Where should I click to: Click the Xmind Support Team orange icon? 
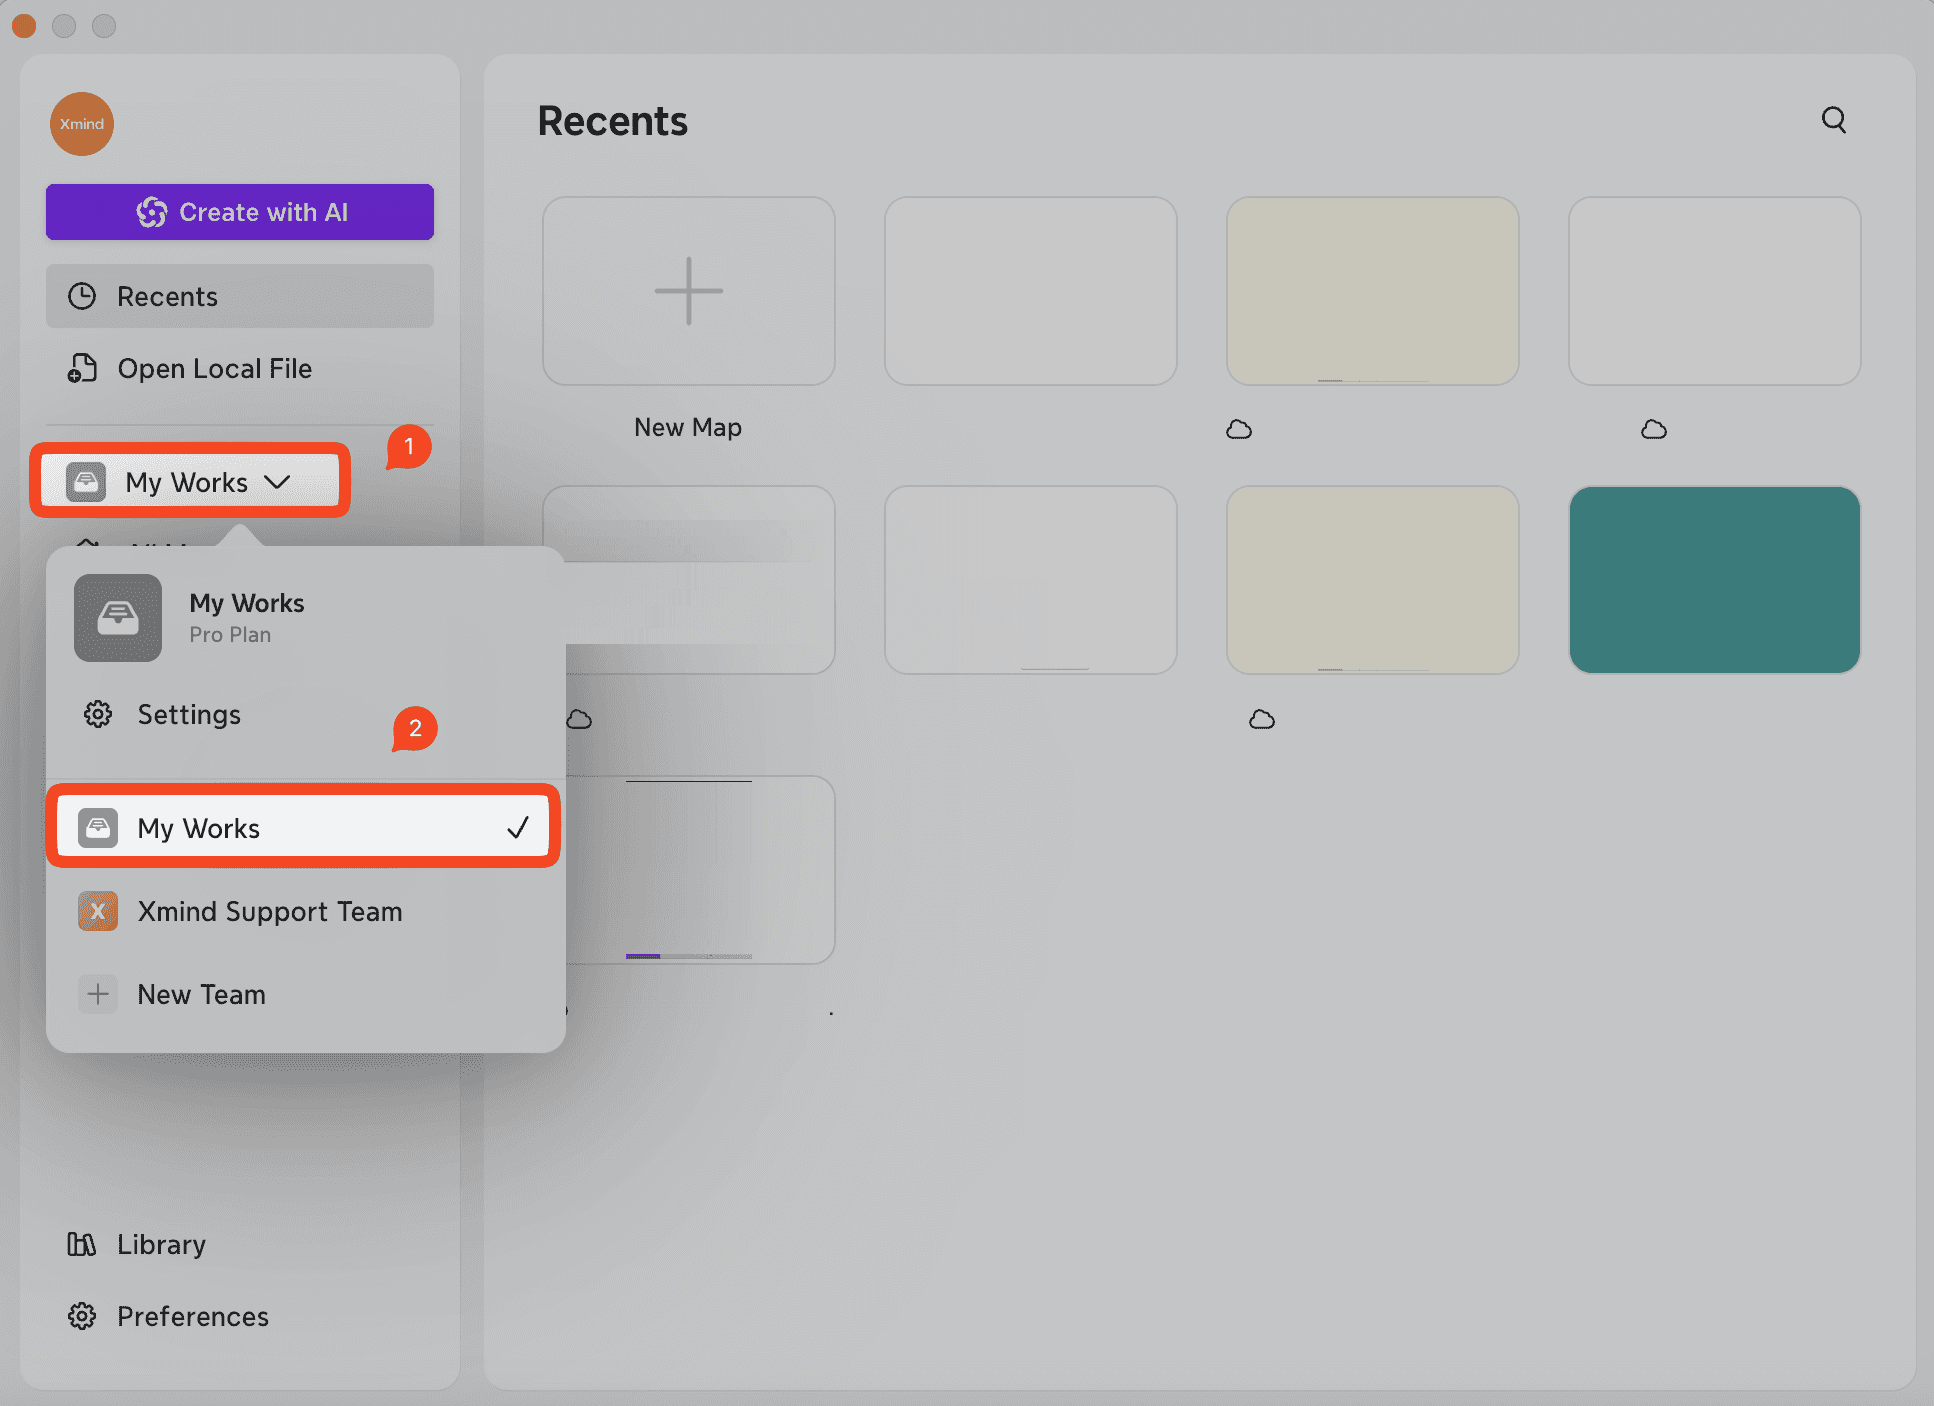(98, 911)
